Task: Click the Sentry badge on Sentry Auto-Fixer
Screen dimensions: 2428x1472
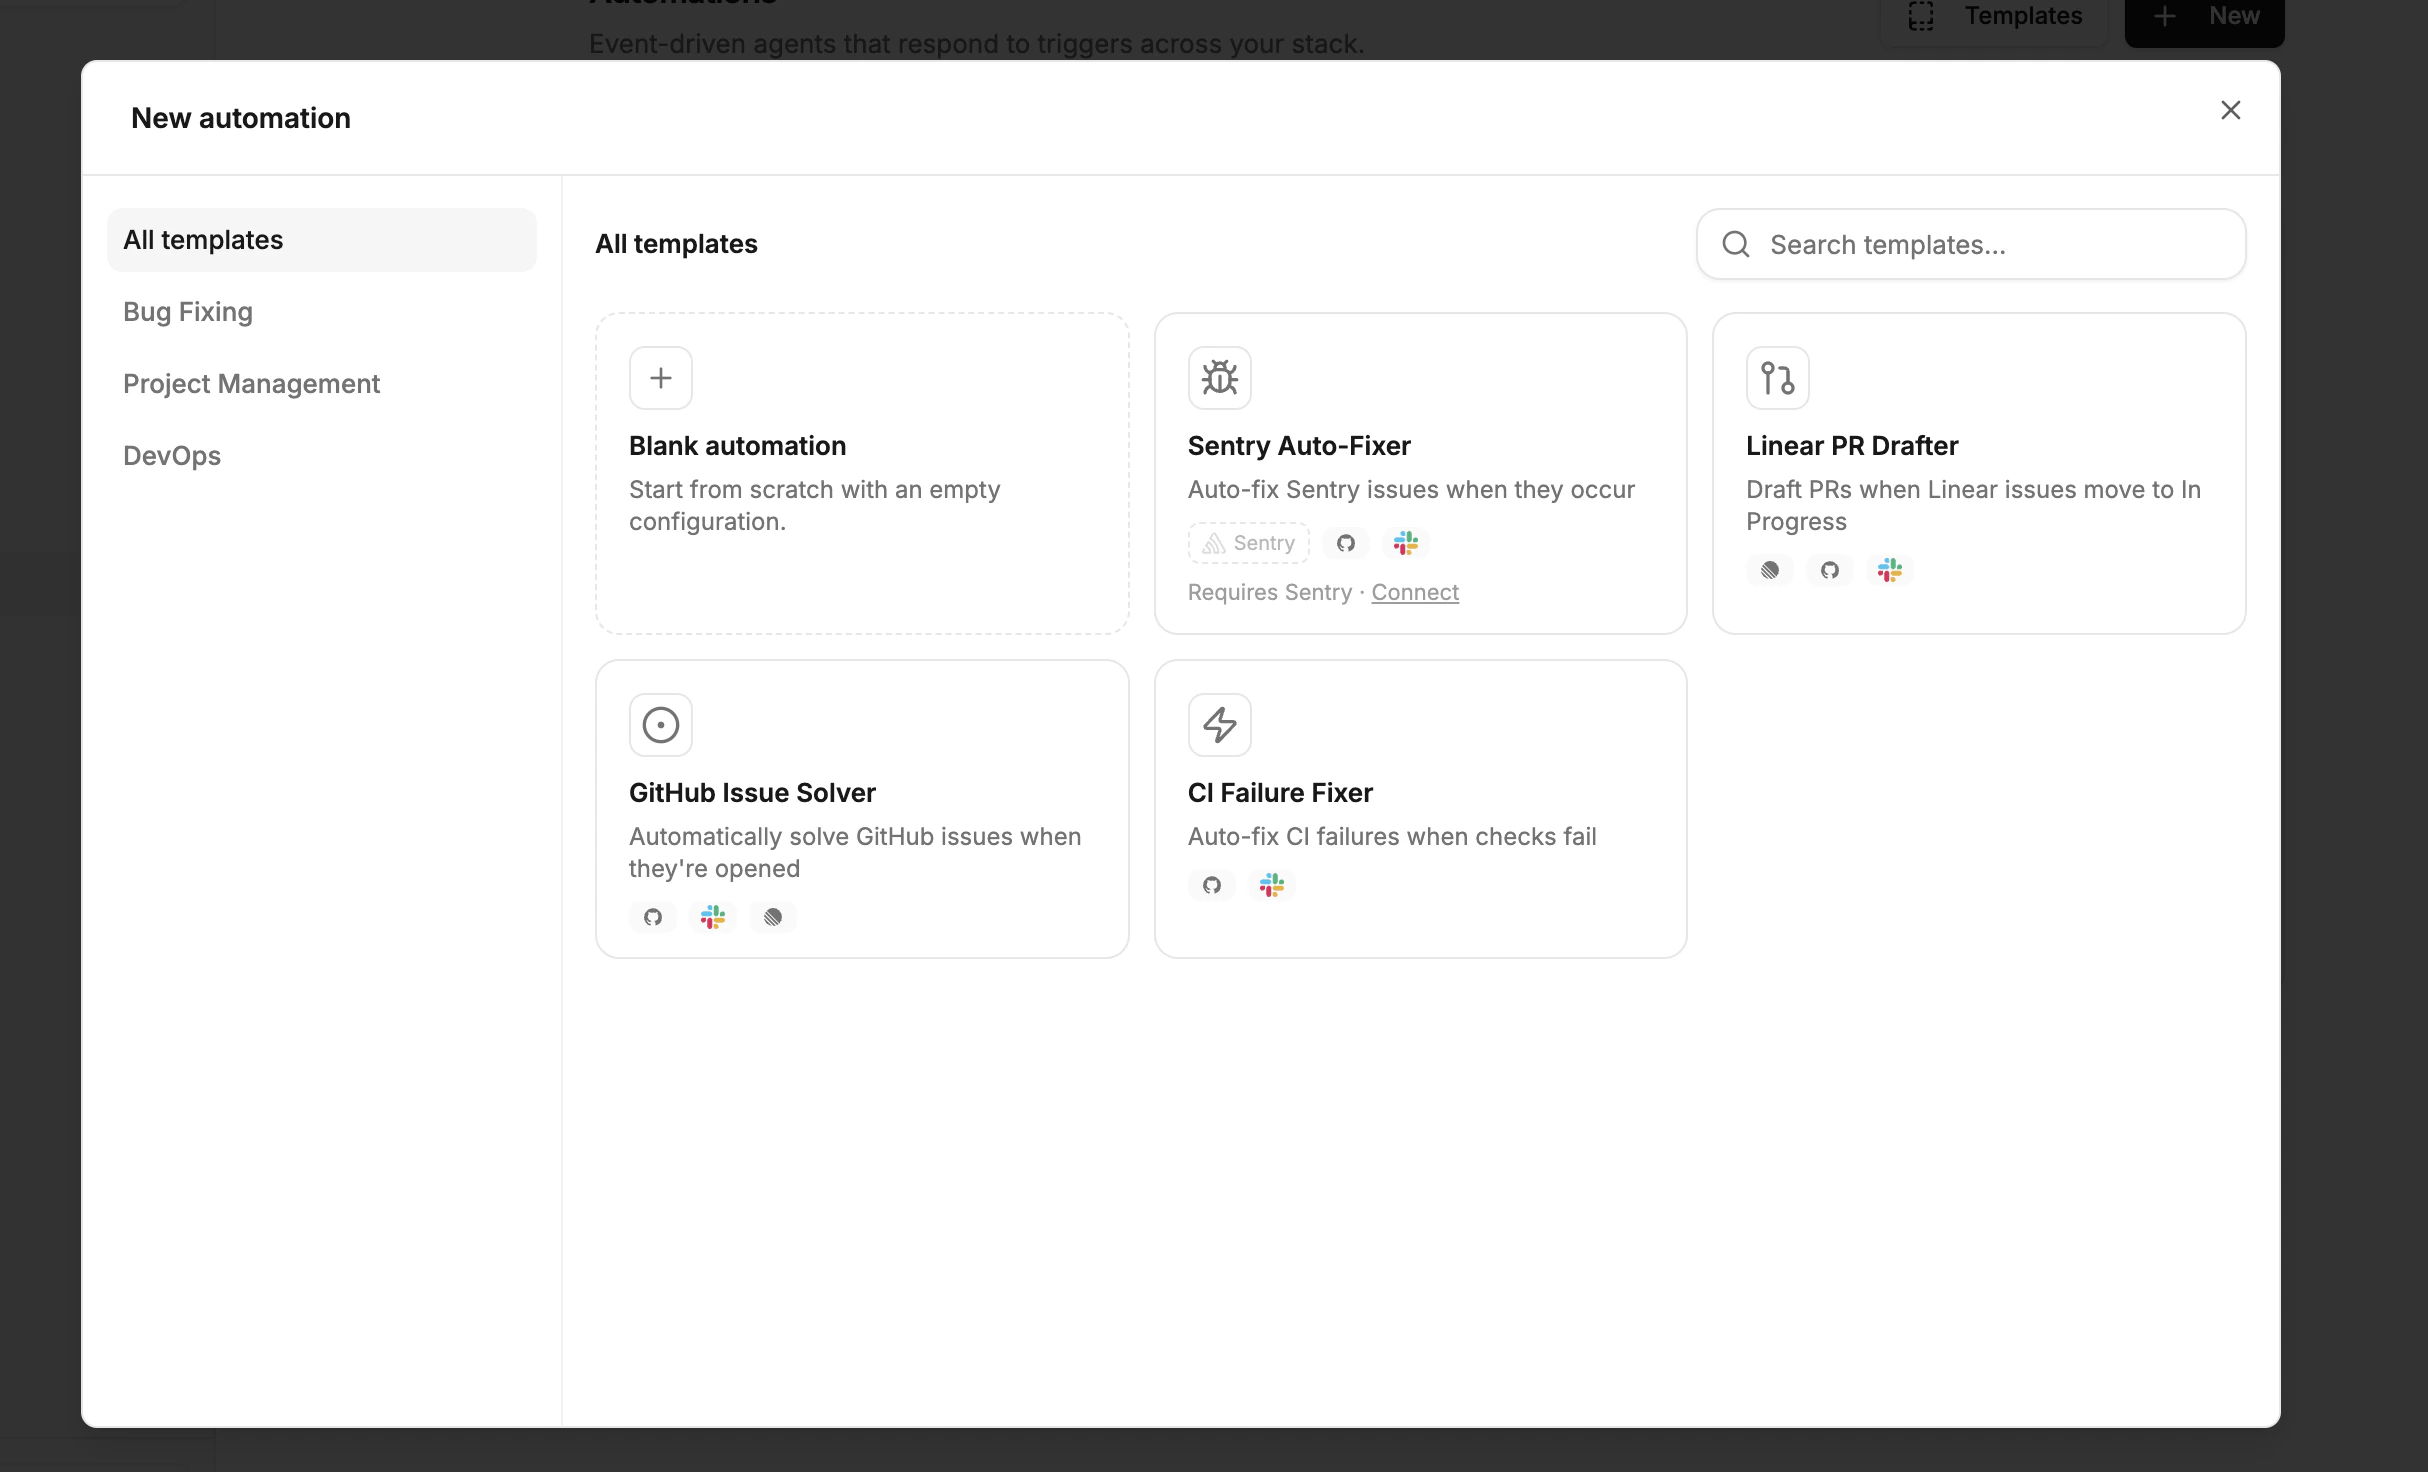Action: click(1248, 542)
